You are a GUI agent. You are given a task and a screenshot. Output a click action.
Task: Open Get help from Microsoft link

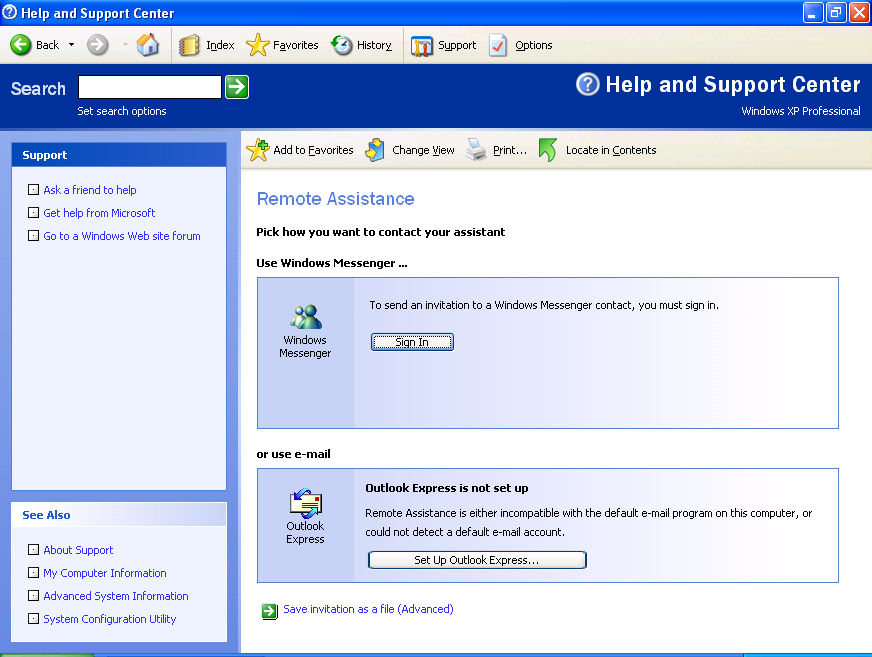pyautogui.click(x=99, y=213)
